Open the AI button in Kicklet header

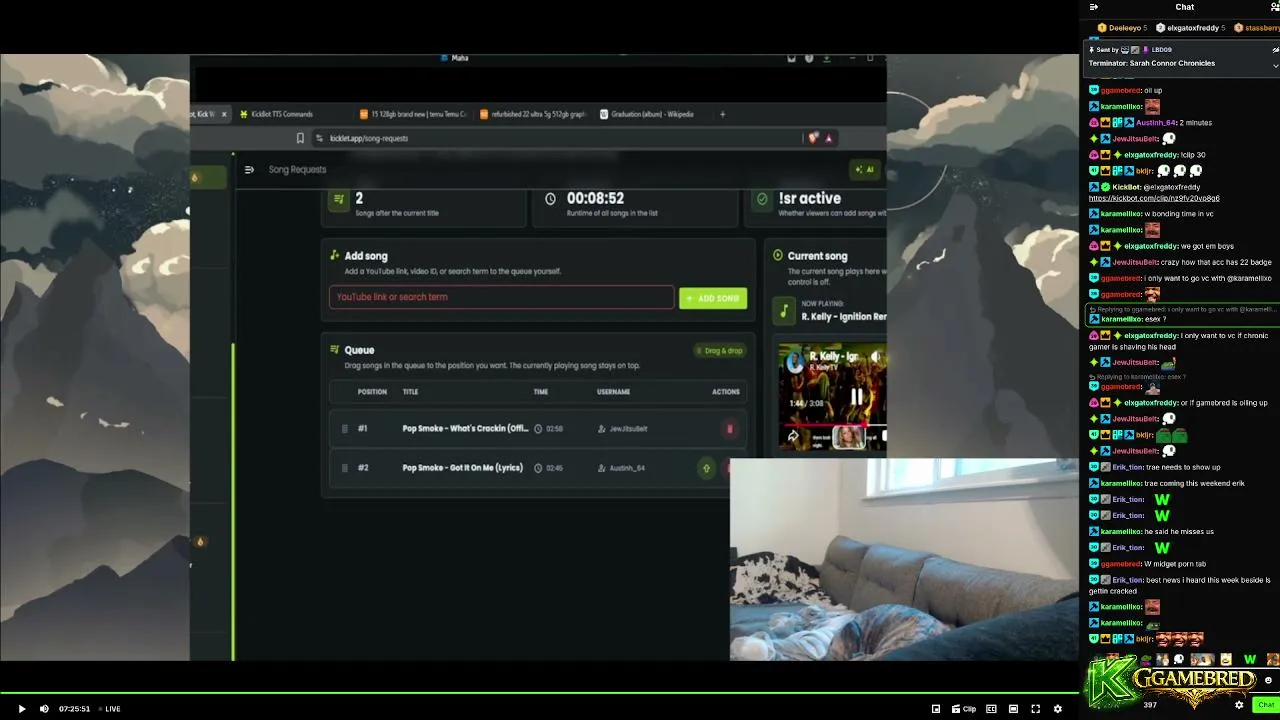(x=865, y=170)
